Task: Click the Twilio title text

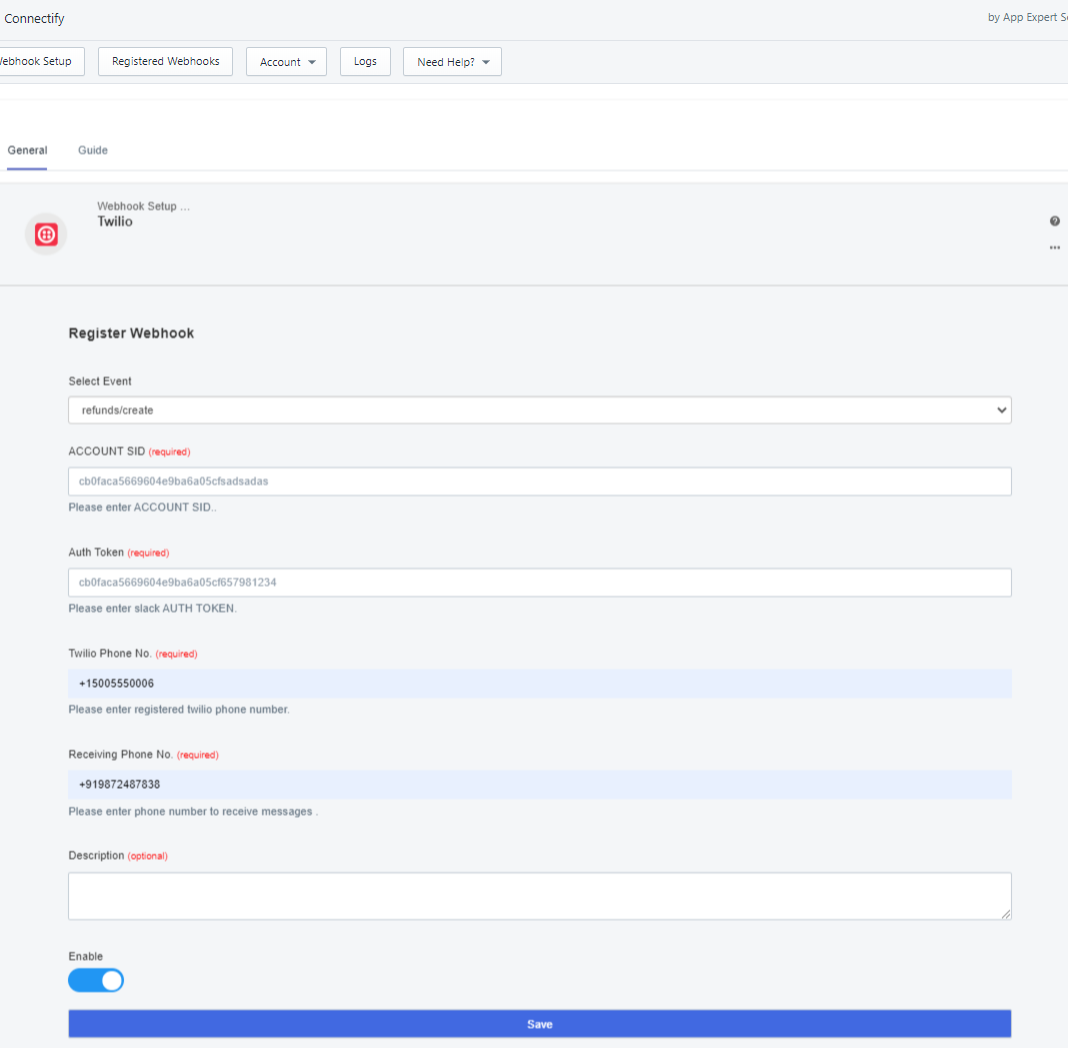Action: click(115, 221)
